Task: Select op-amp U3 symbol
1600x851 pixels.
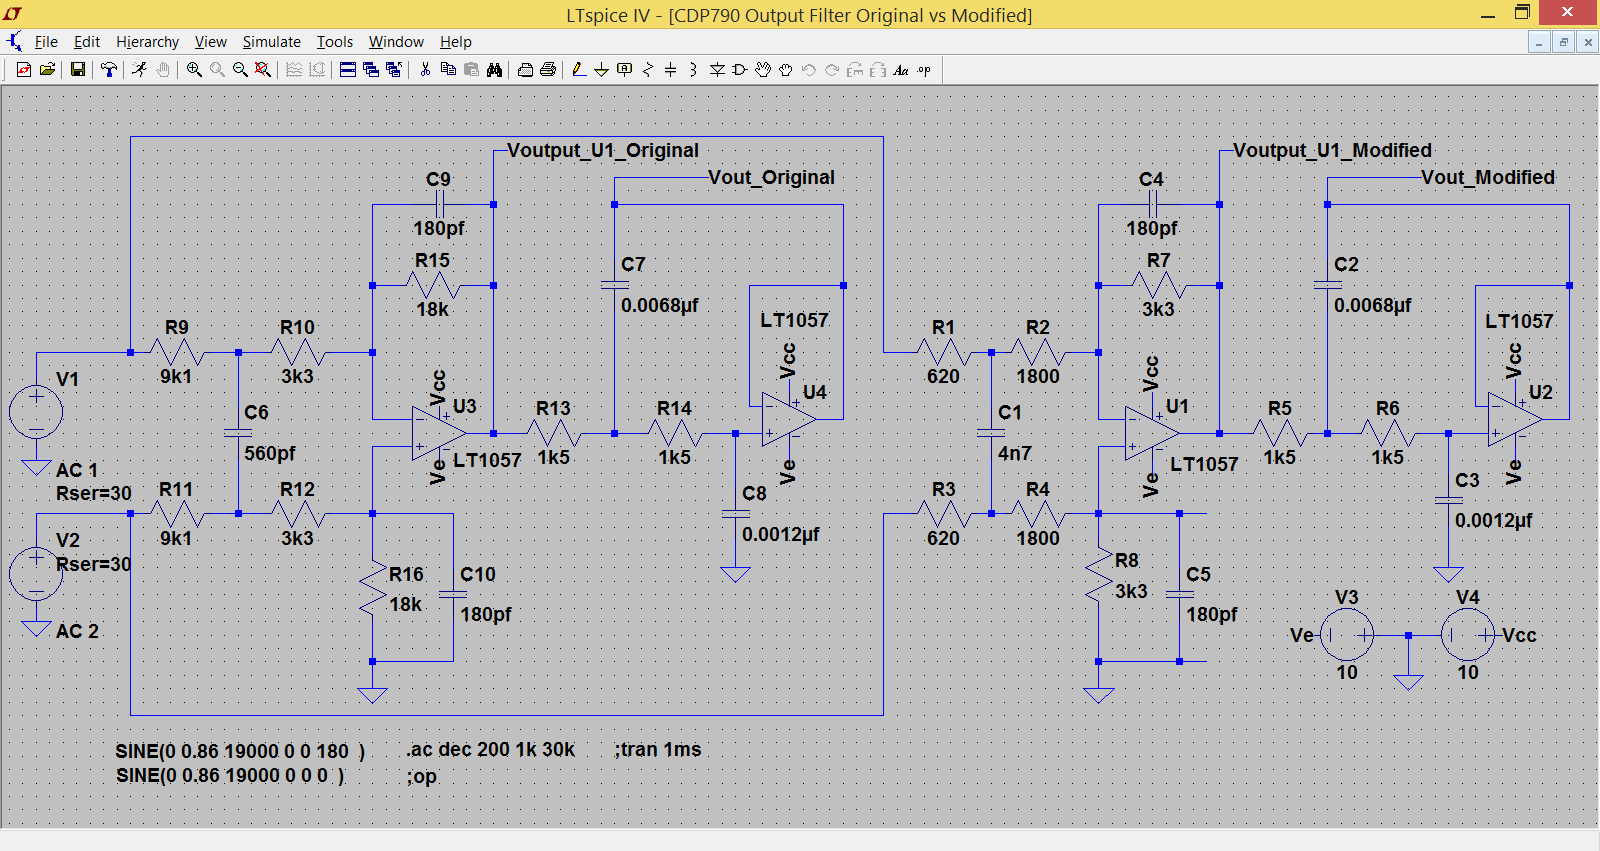Action: [x=440, y=433]
